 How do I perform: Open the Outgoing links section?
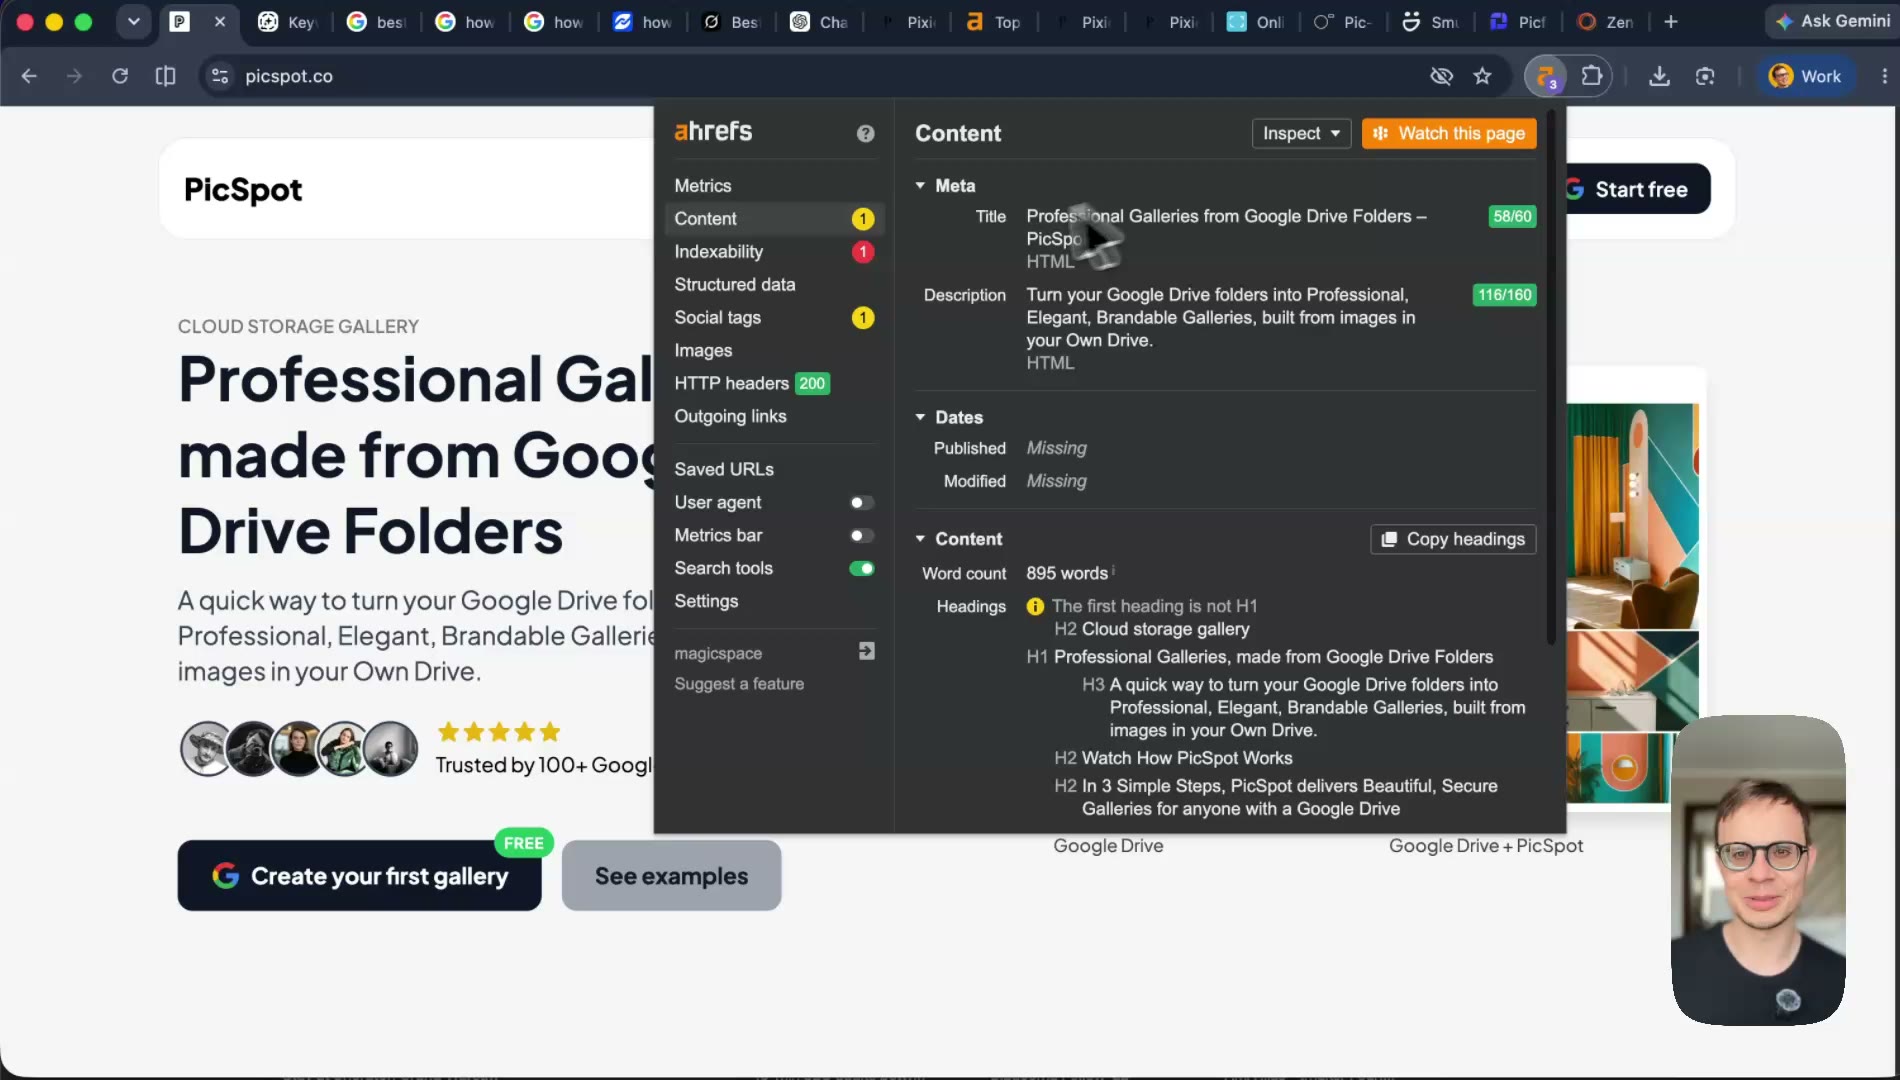click(730, 417)
